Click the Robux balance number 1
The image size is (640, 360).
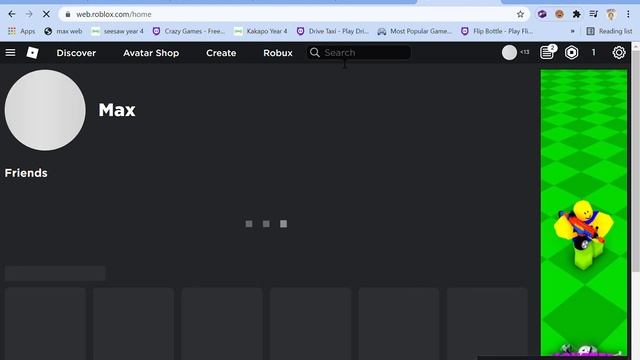(593, 53)
